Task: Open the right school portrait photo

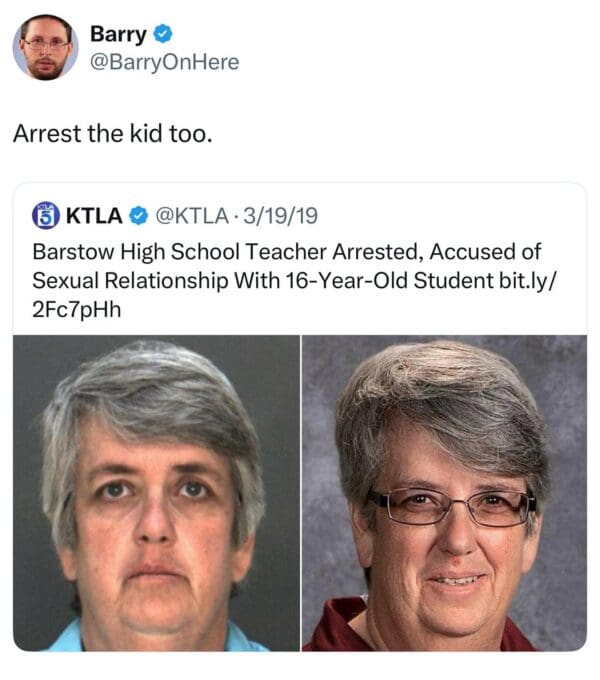Action: pyautogui.click(x=444, y=493)
